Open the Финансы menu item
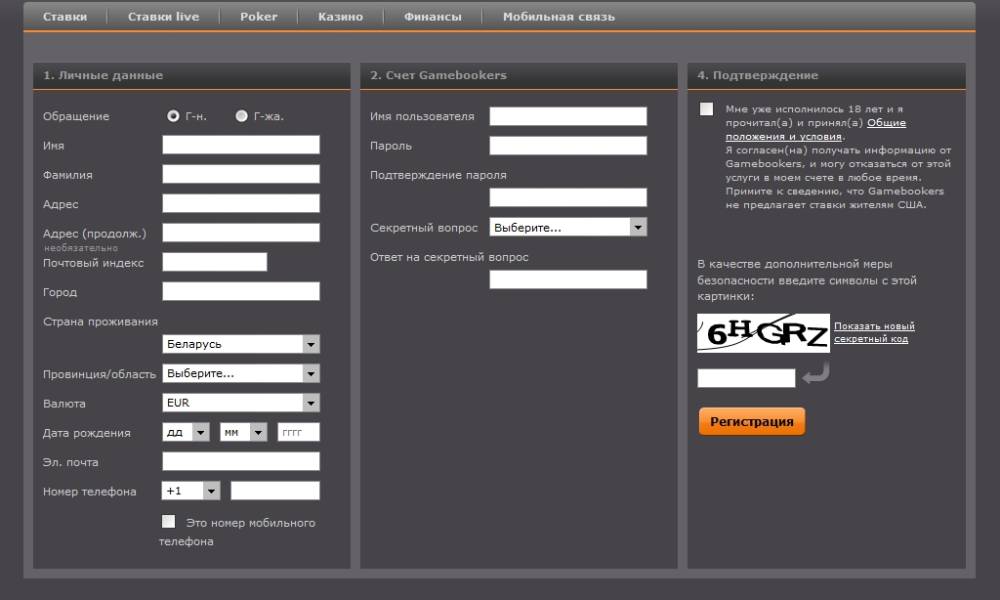 [x=432, y=17]
